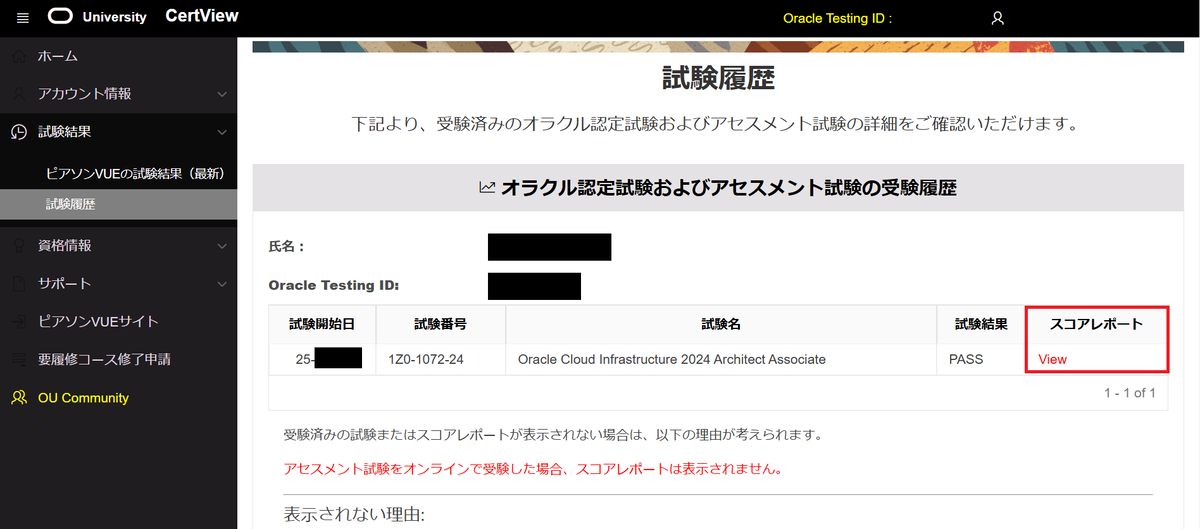This screenshot has height=529, width=1200.
Task: Click the 試験番号 column header
Action: [x=440, y=324]
